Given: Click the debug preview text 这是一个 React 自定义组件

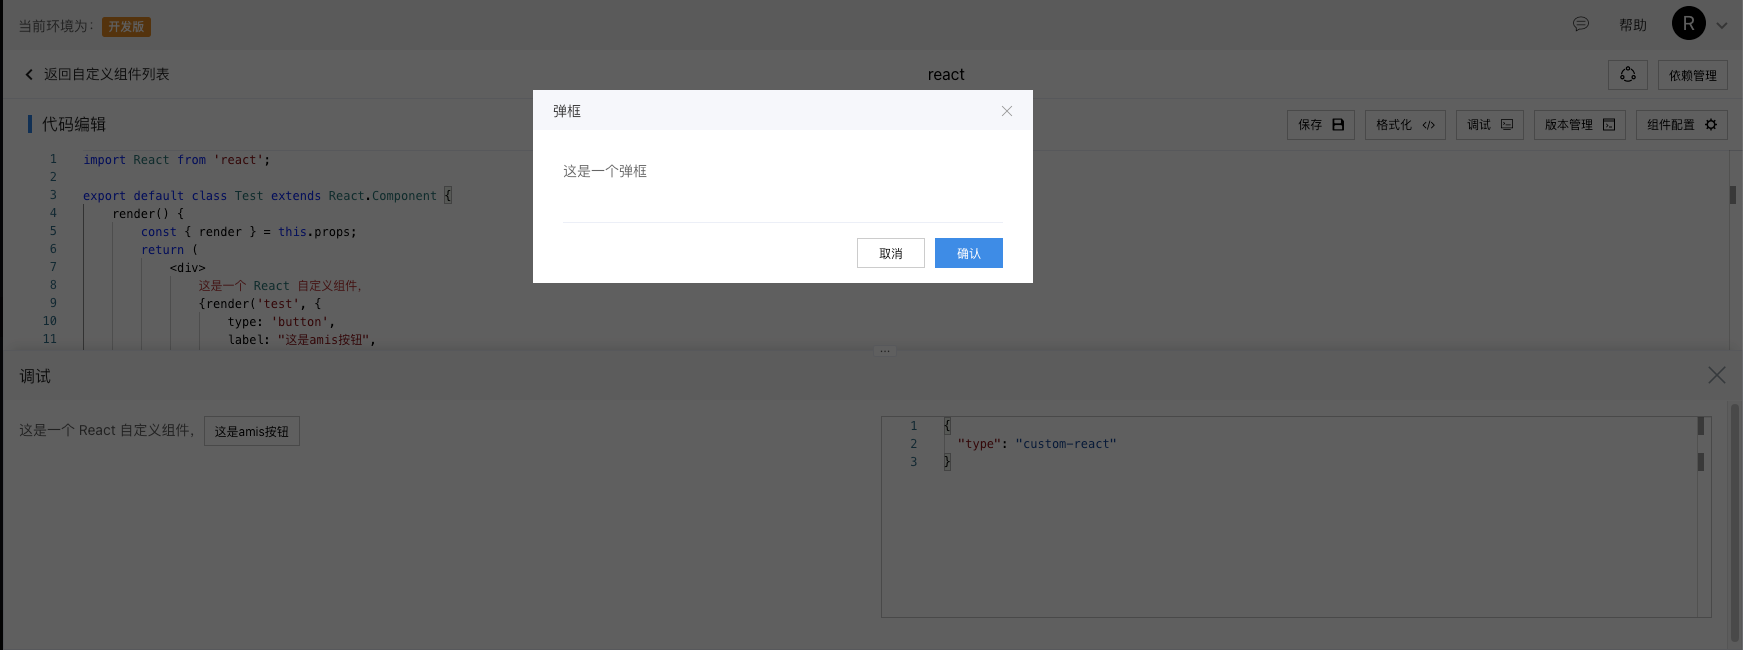Looking at the screenshot, I should point(107,430).
